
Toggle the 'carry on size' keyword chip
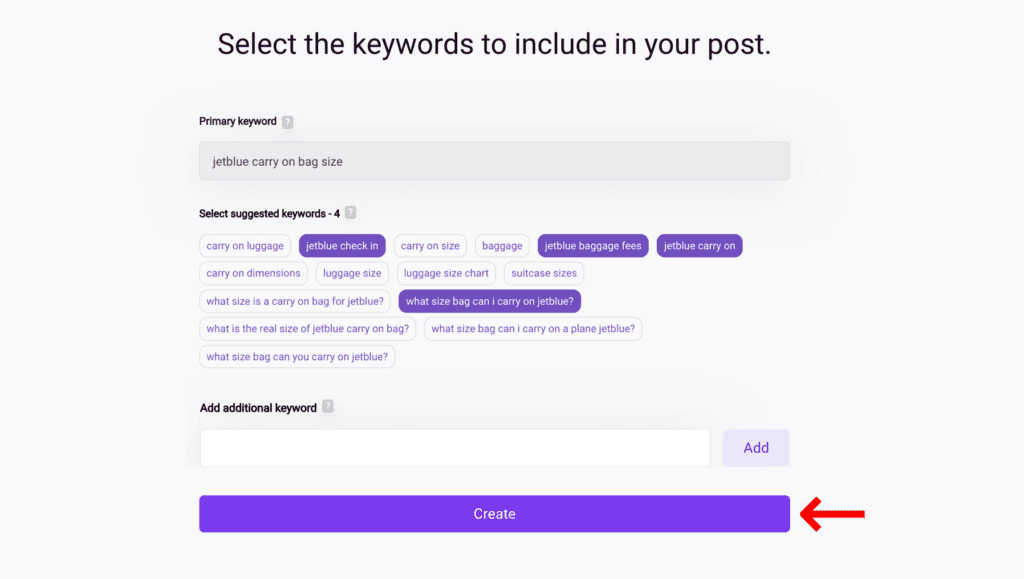(x=430, y=246)
